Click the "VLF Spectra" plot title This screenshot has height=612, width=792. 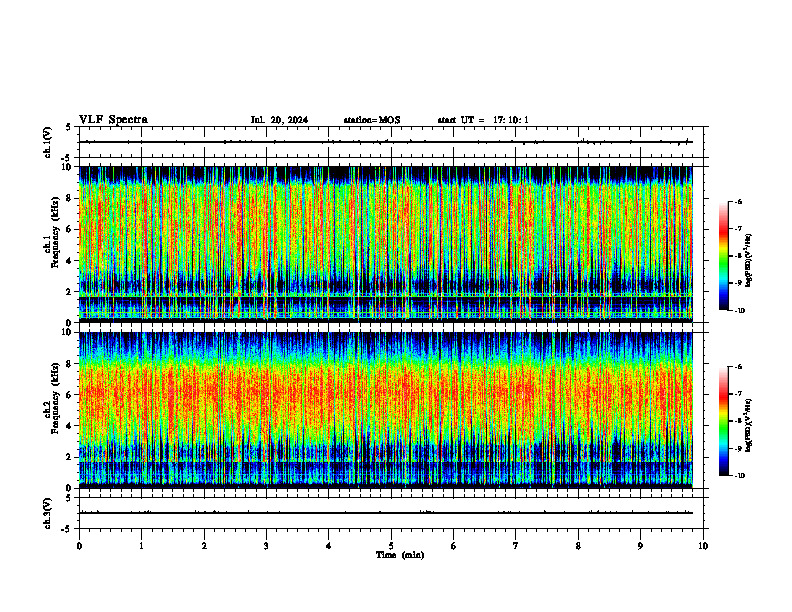click(113, 120)
